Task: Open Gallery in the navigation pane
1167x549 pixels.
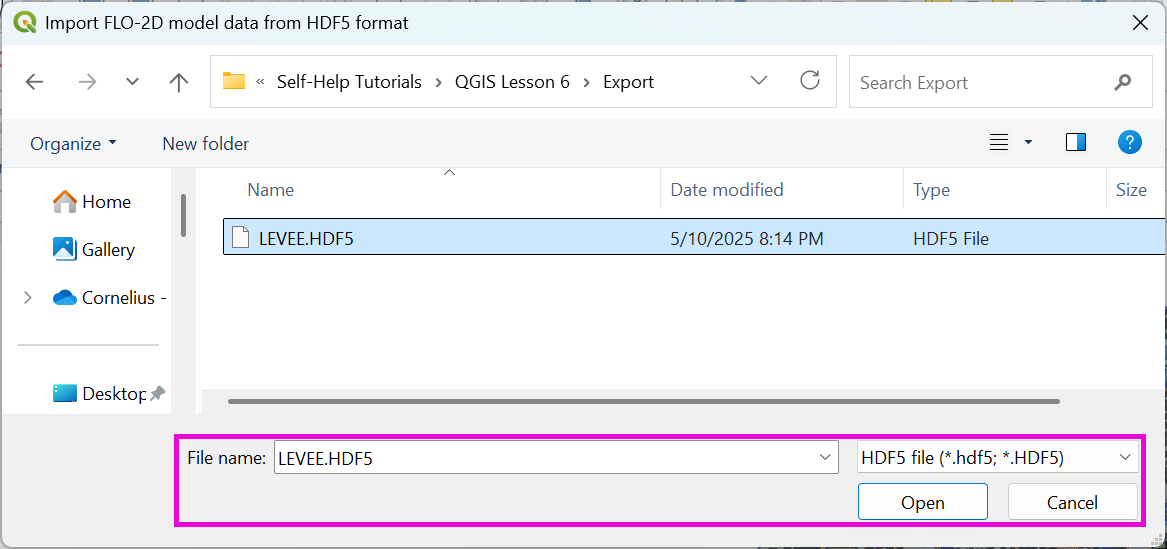Action: (x=108, y=250)
